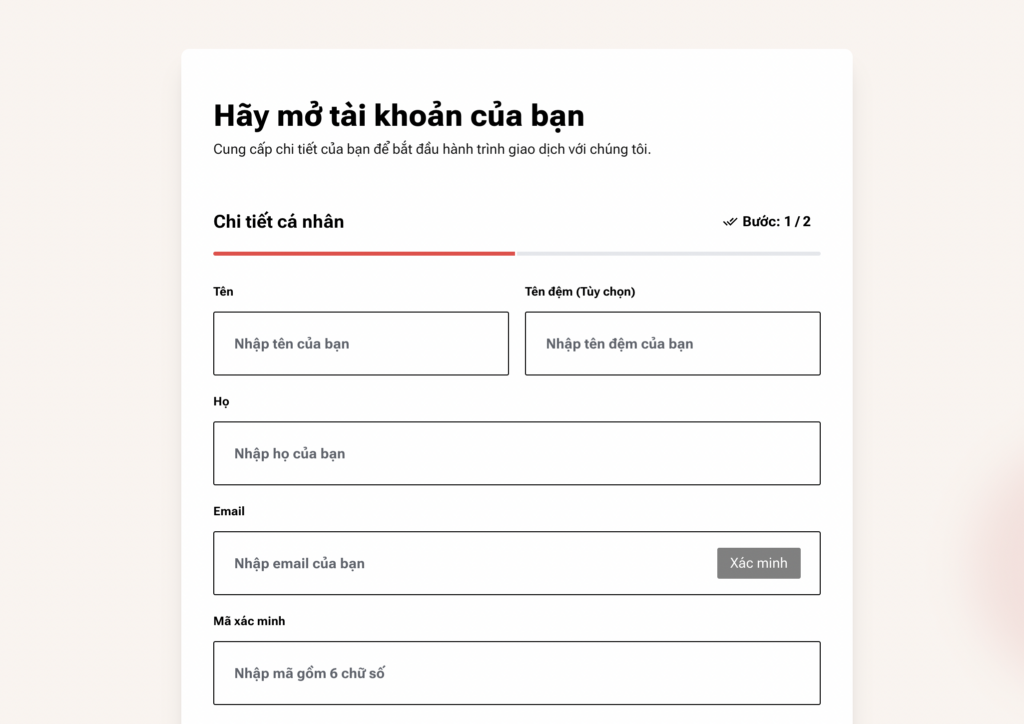Click the "Tên" field label

tap(223, 291)
